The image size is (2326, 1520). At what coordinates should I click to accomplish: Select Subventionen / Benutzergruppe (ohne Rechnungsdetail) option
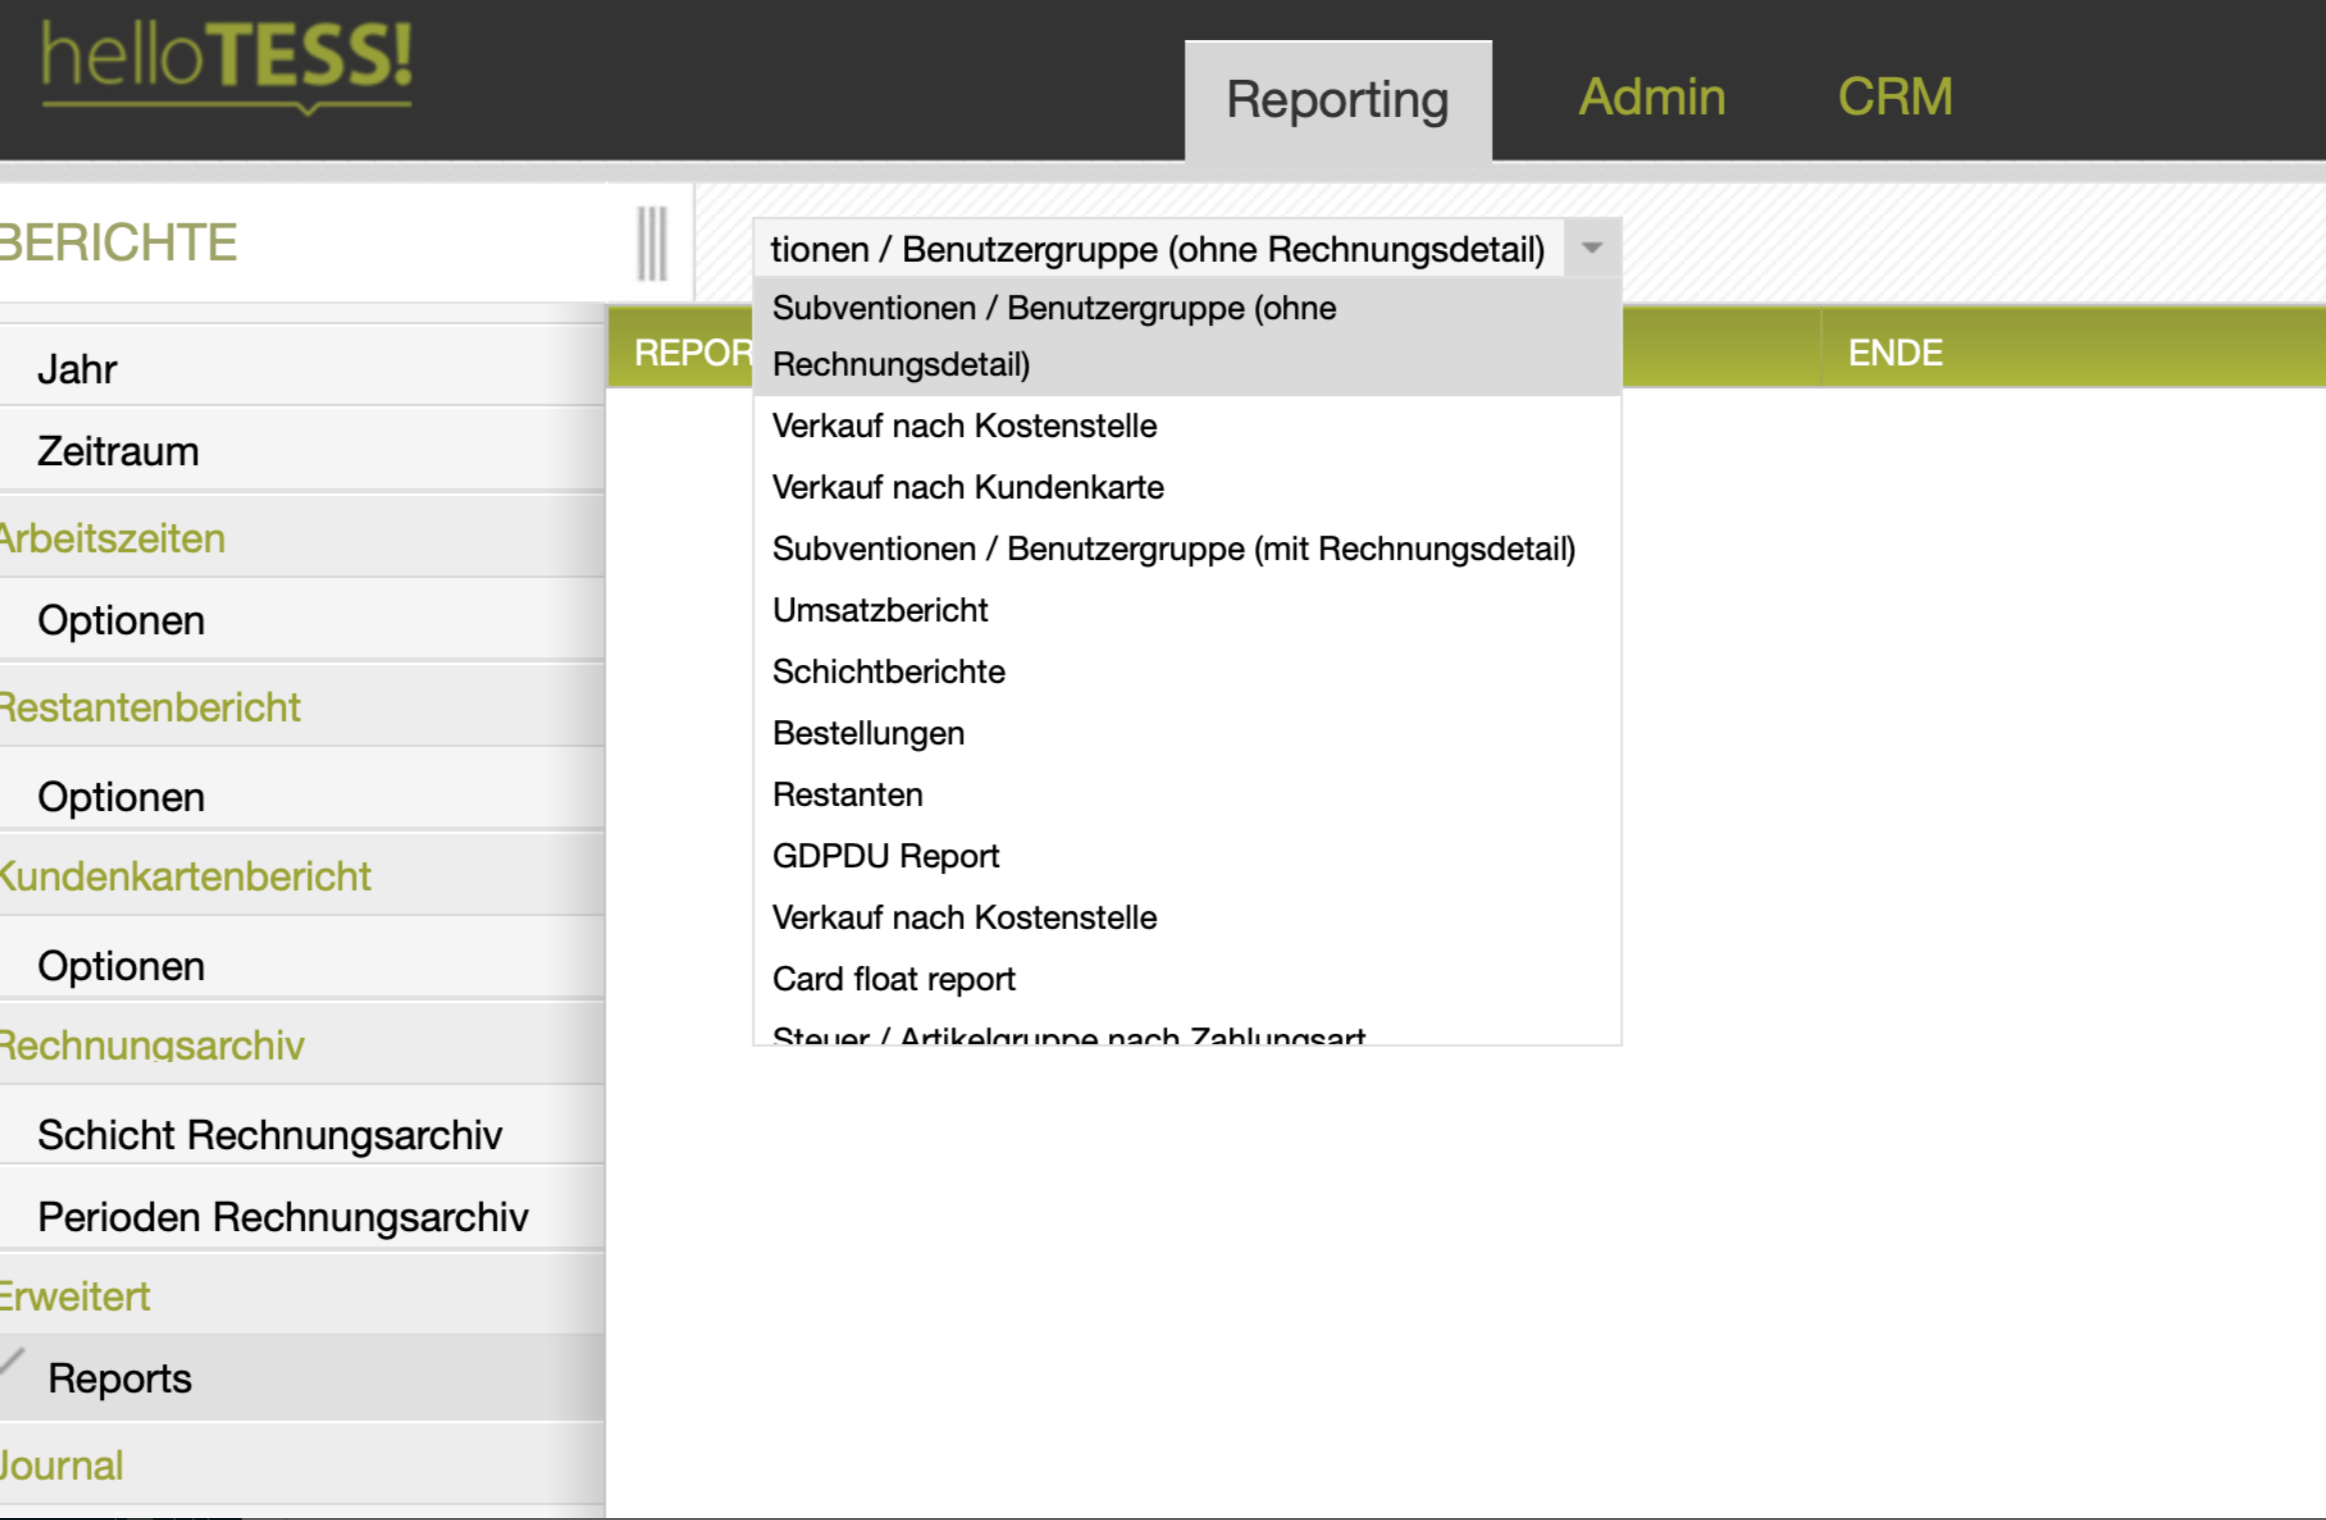1187,336
